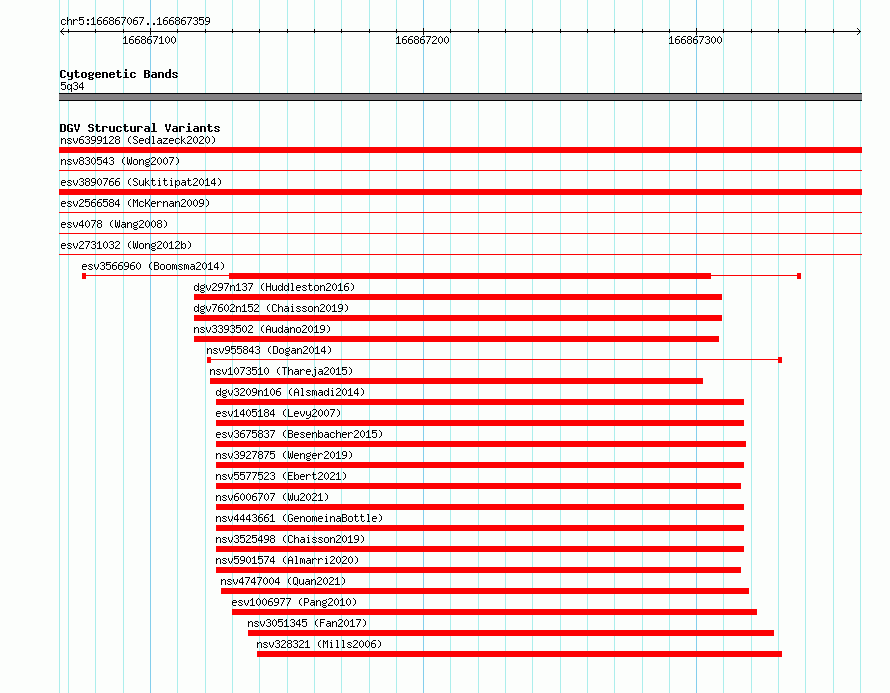890x693 pixels.
Task: Click the nsv328321 (Mills2006) label
Action: [319, 644]
